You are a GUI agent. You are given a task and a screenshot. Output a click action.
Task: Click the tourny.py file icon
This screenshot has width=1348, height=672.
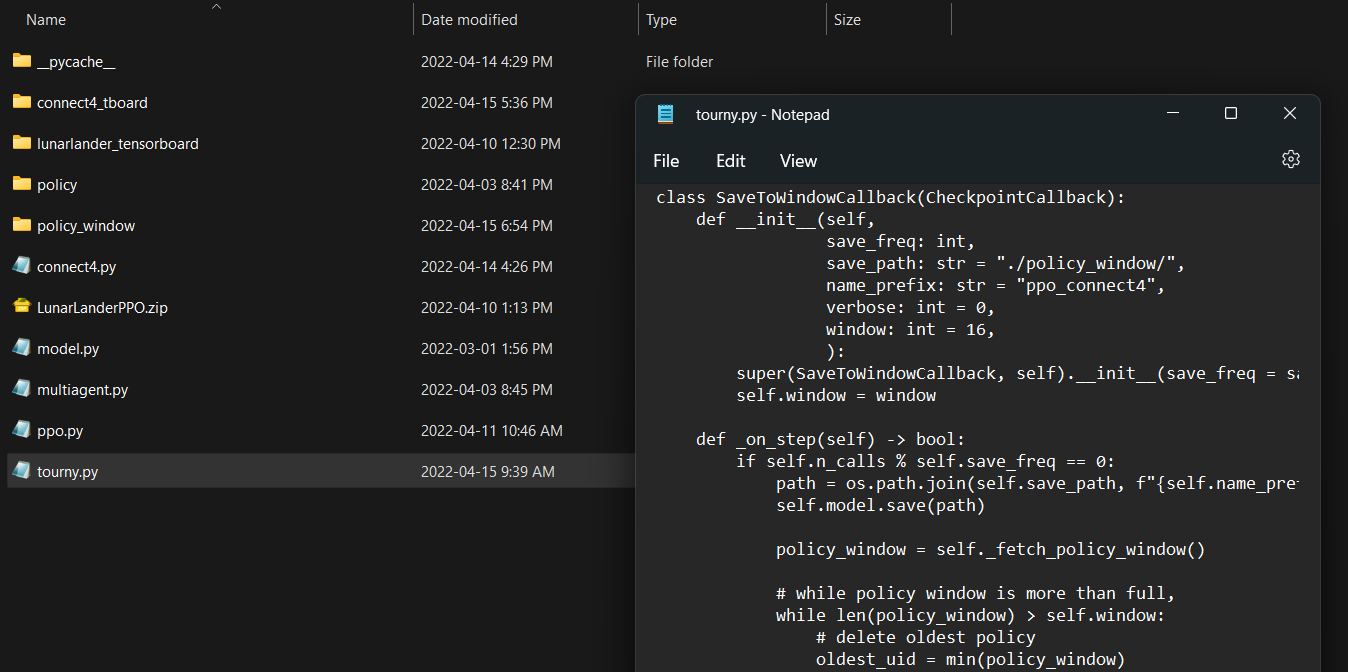tap(22, 471)
